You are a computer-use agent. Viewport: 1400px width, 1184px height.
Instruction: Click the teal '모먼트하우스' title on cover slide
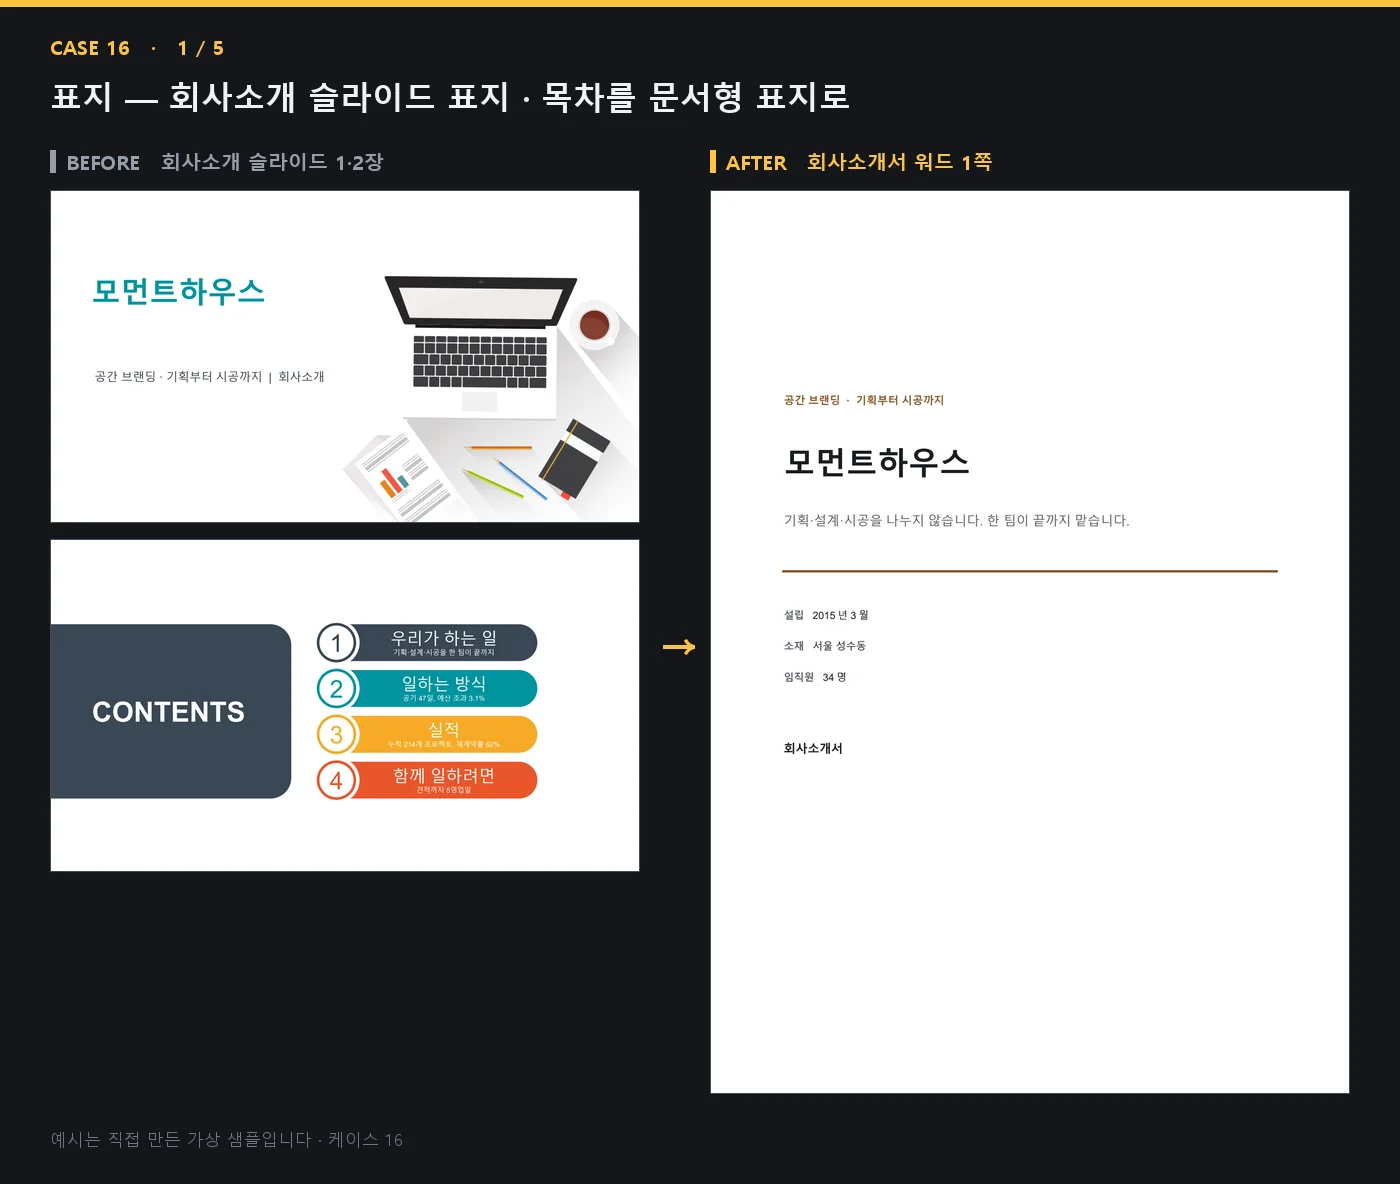click(179, 291)
